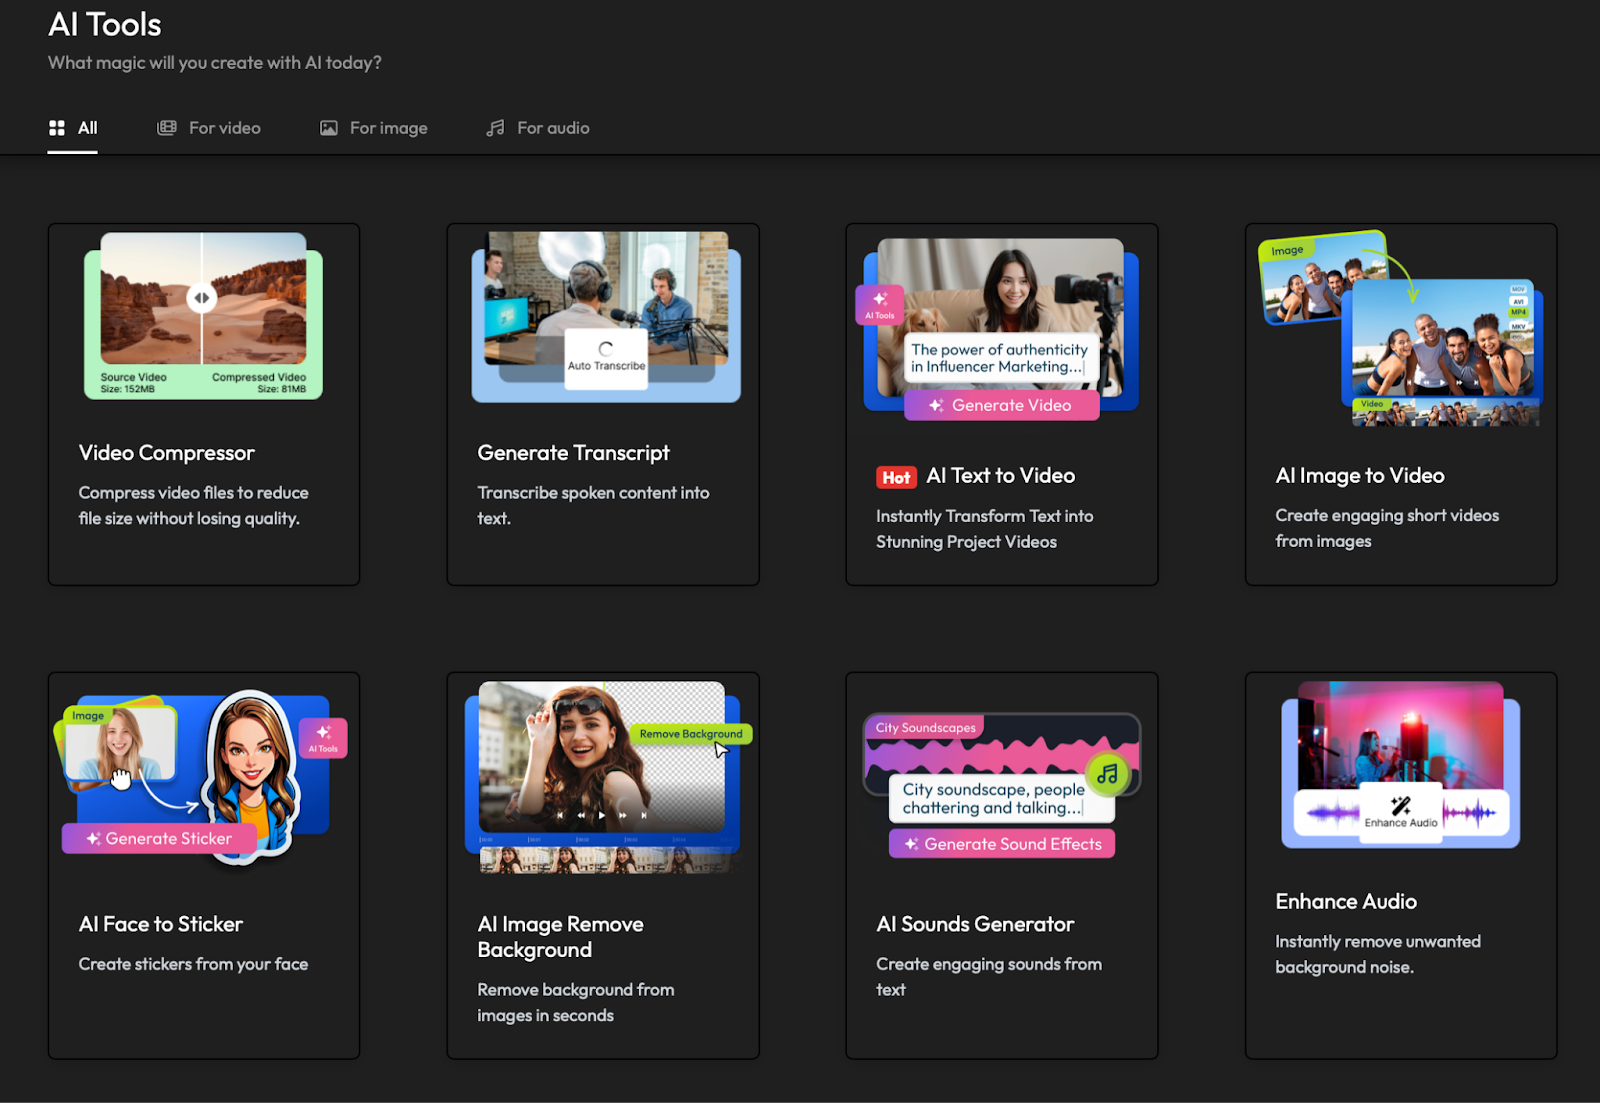The width and height of the screenshot is (1600, 1103).
Task: Click the green music note icon on soundscape
Action: pyautogui.click(x=1107, y=773)
